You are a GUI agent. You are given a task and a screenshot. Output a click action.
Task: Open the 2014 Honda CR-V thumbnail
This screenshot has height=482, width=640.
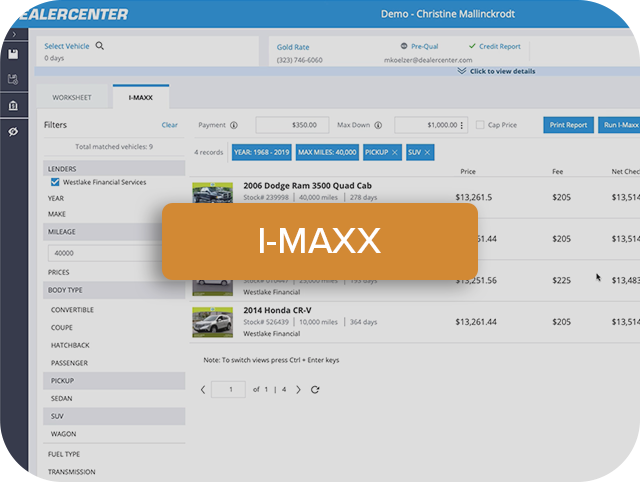pos(213,322)
